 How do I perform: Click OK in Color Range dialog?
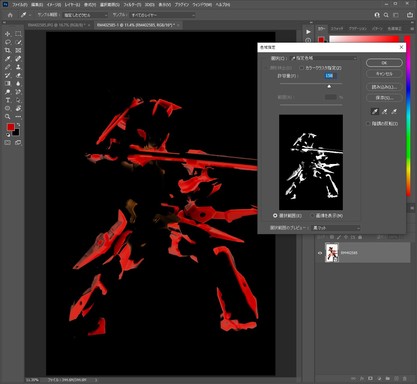[x=384, y=63]
